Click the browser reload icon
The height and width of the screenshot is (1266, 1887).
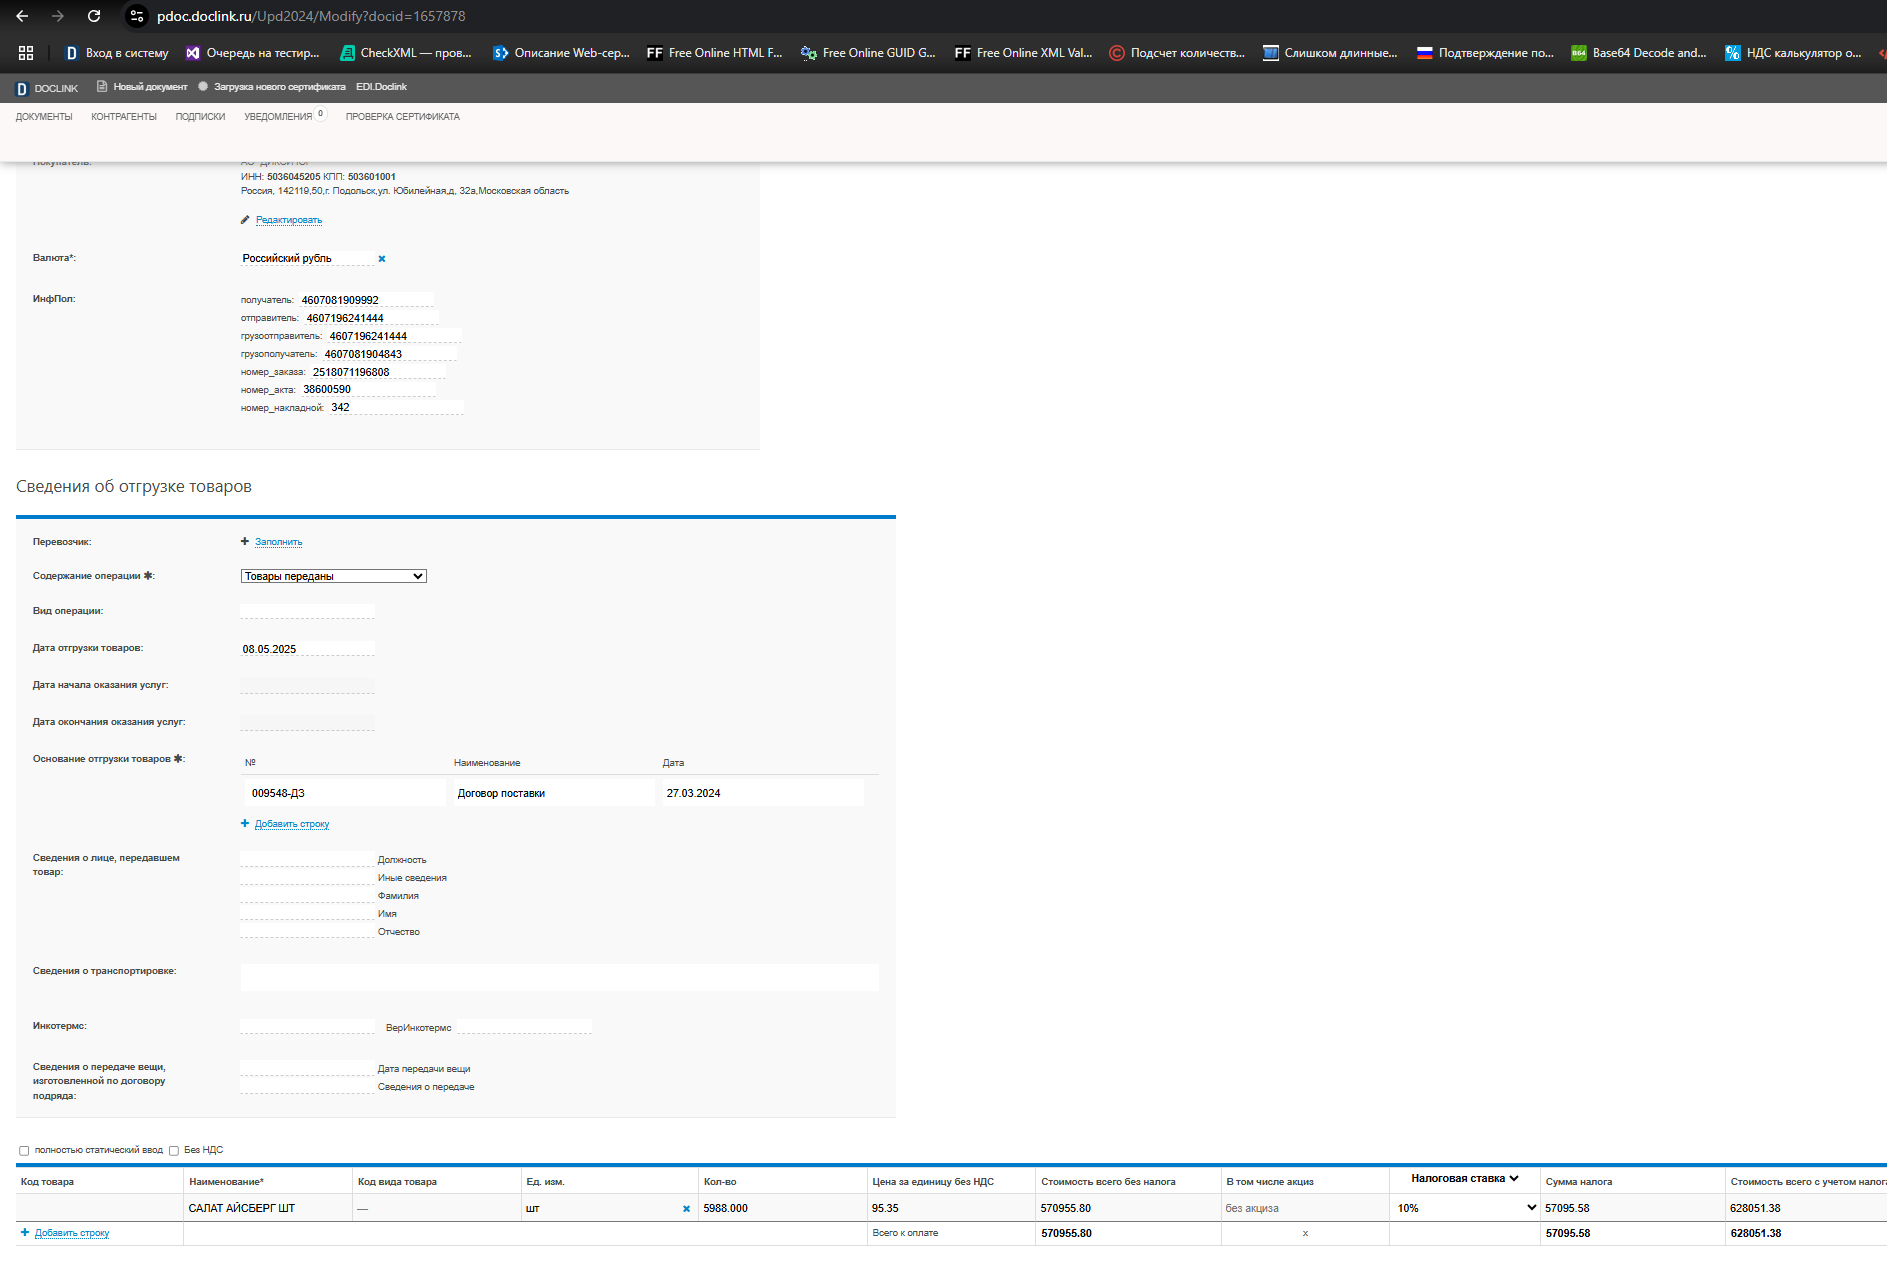tap(94, 16)
